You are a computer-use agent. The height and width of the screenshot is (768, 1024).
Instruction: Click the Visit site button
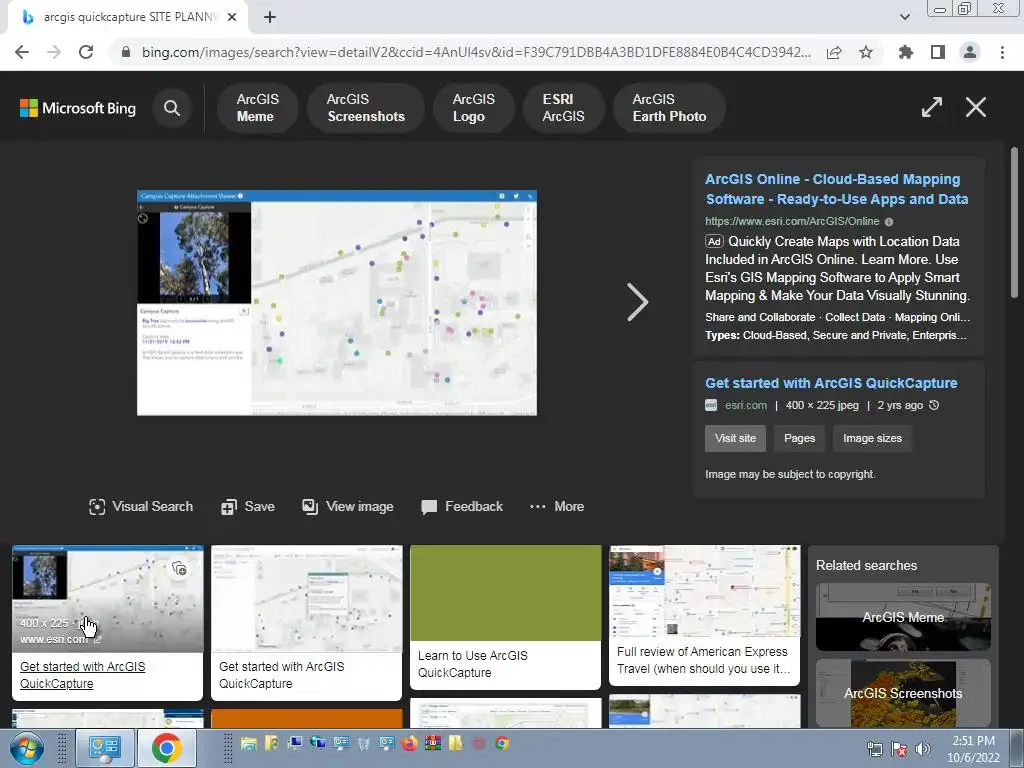click(x=735, y=438)
